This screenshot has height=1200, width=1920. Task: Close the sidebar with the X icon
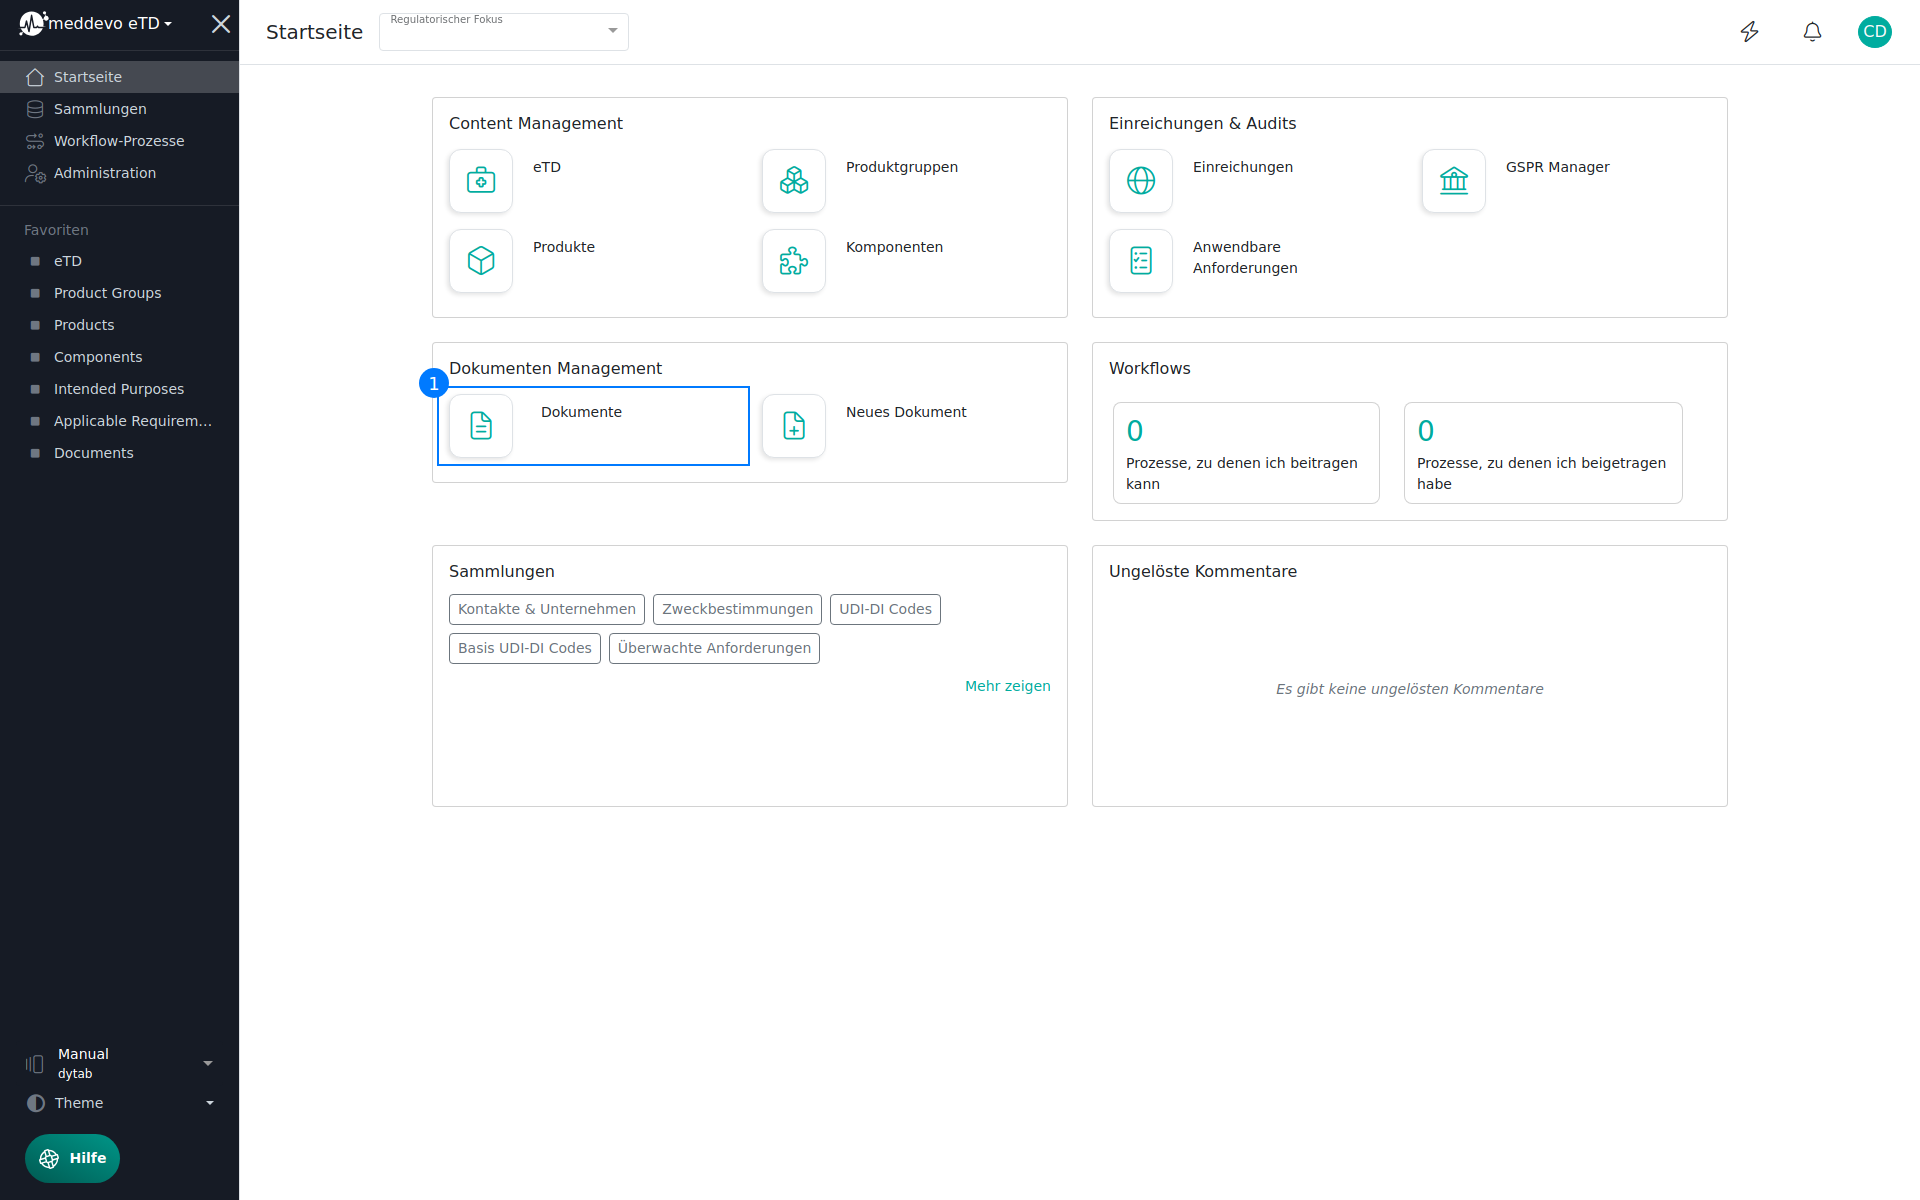221,23
